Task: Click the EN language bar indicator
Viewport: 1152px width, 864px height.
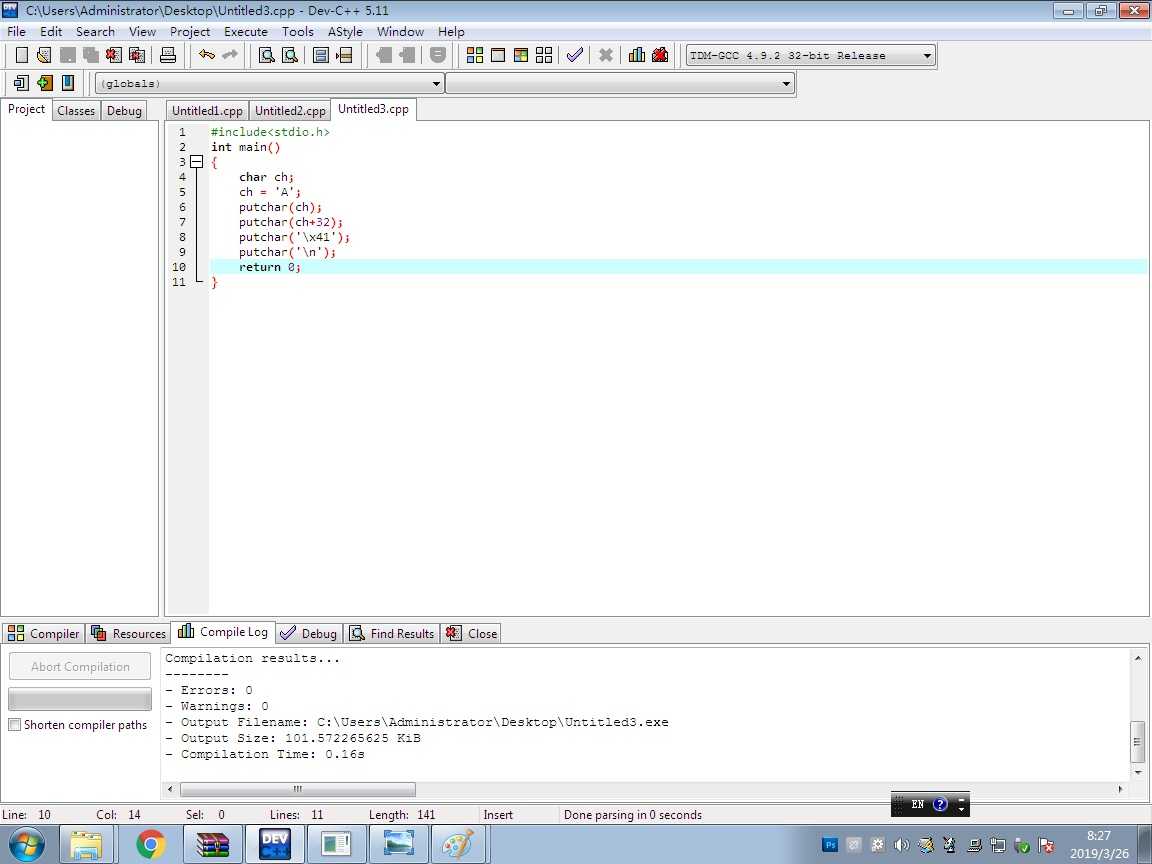Action: (918, 804)
